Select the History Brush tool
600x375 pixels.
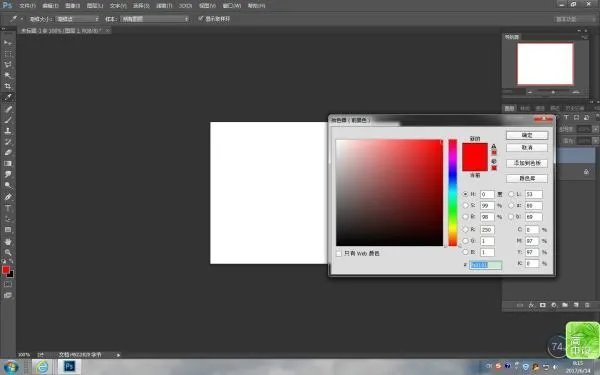(x=8, y=142)
